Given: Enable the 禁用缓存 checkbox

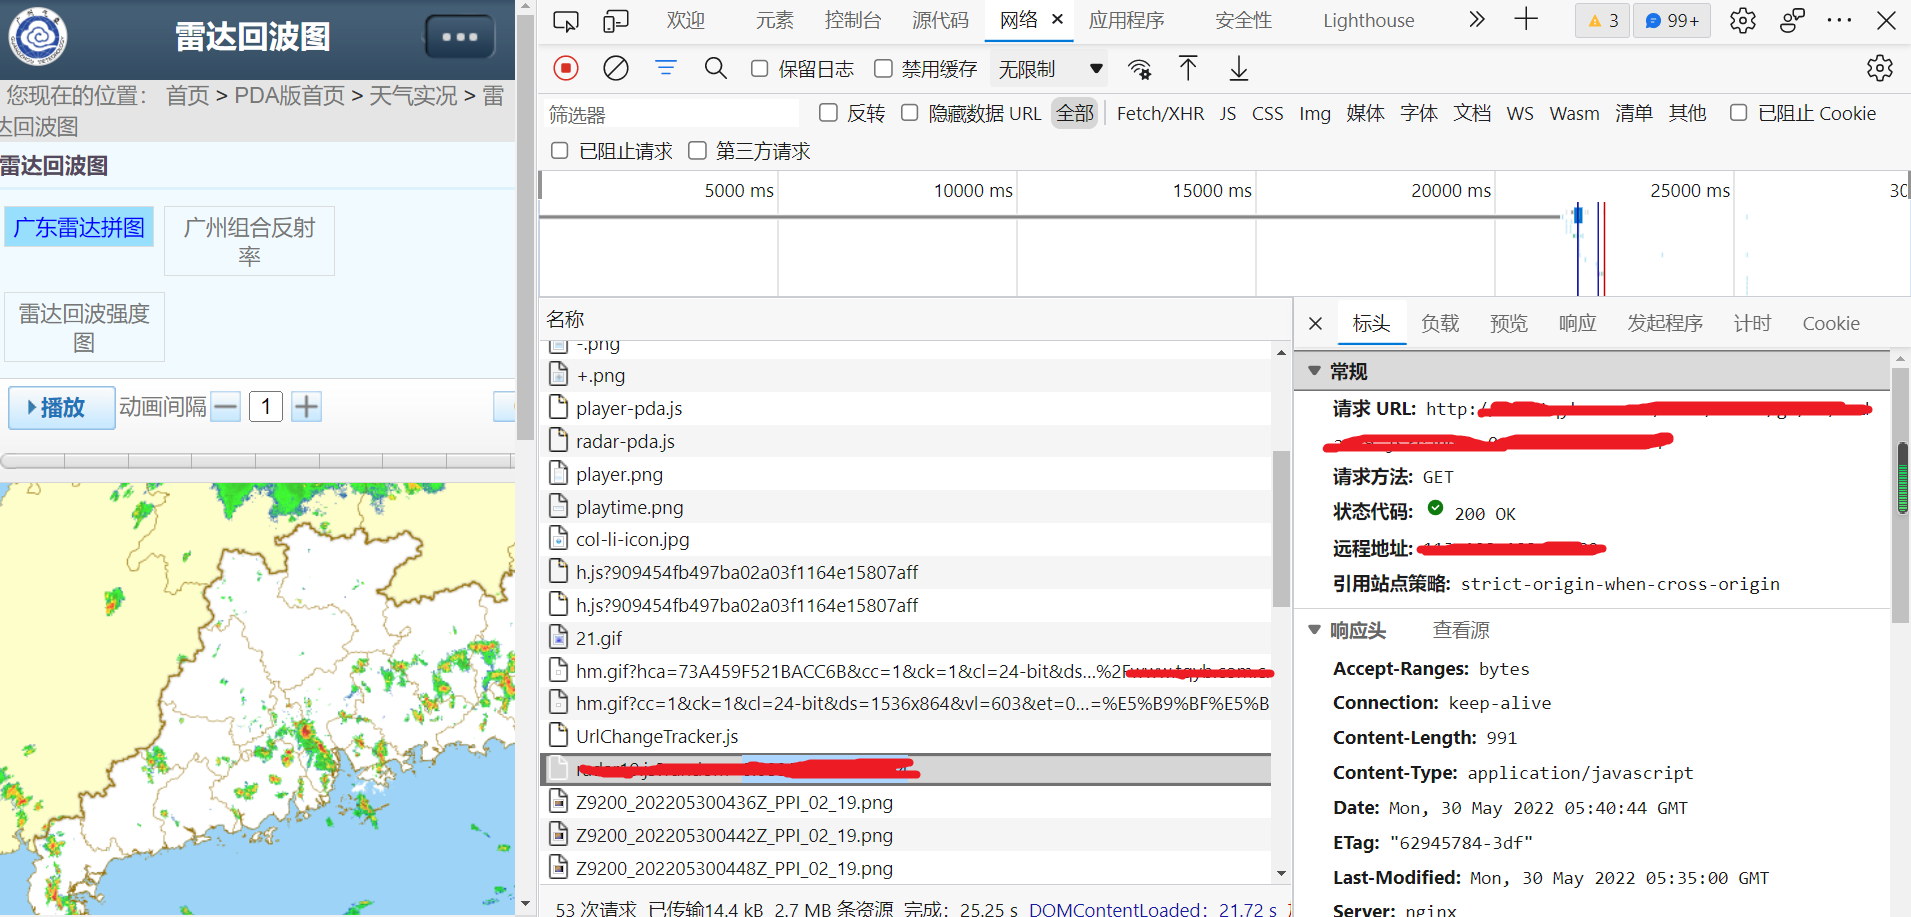Looking at the screenshot, I should (883, 68).
